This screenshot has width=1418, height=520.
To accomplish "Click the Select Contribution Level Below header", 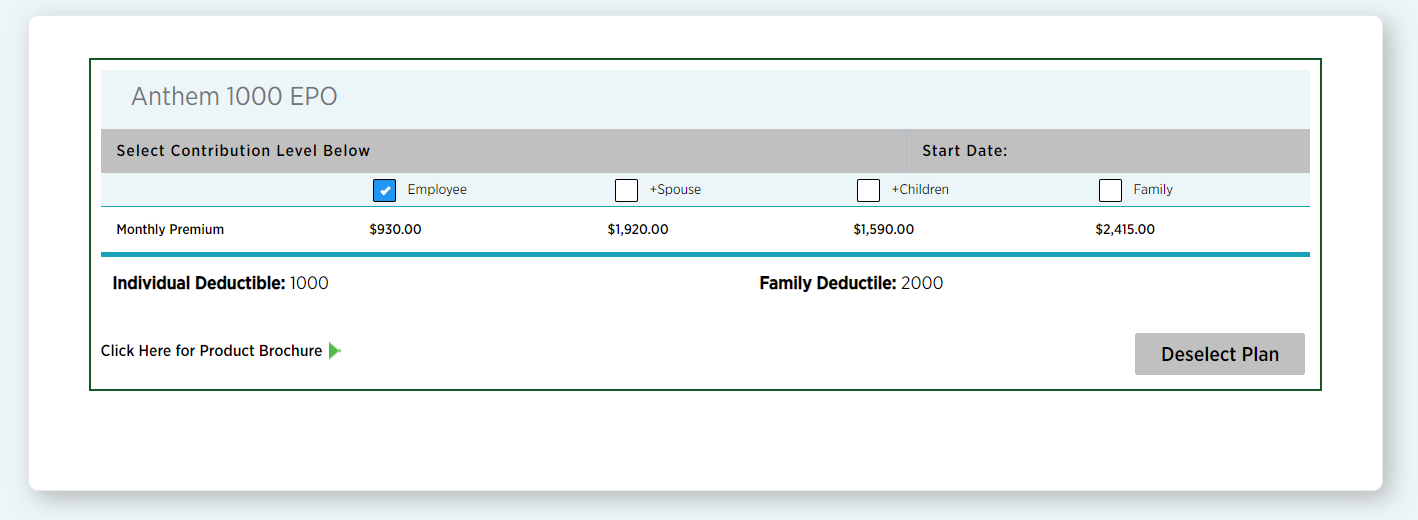I will 243,151.
